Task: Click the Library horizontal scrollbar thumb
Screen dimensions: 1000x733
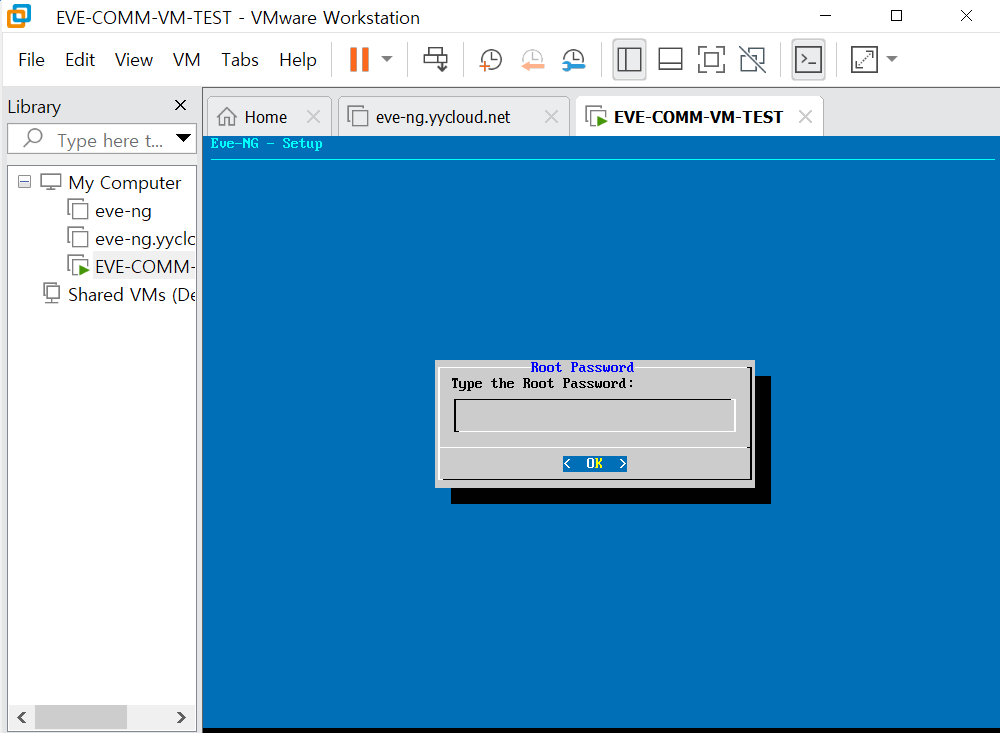Action: [x=81, y=717]
